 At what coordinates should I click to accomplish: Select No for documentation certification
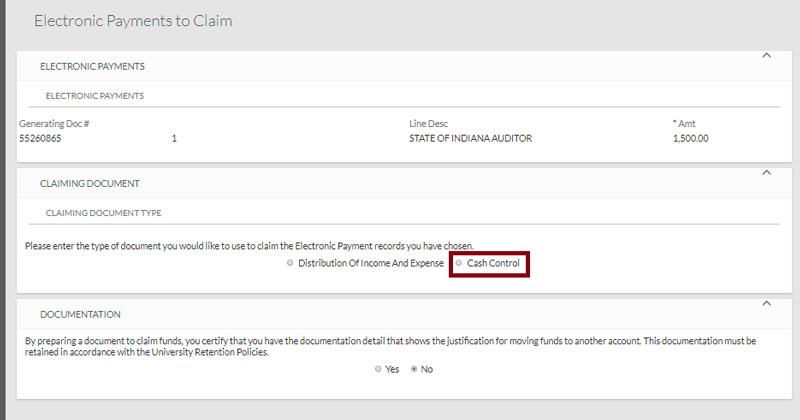pos(414,369)
